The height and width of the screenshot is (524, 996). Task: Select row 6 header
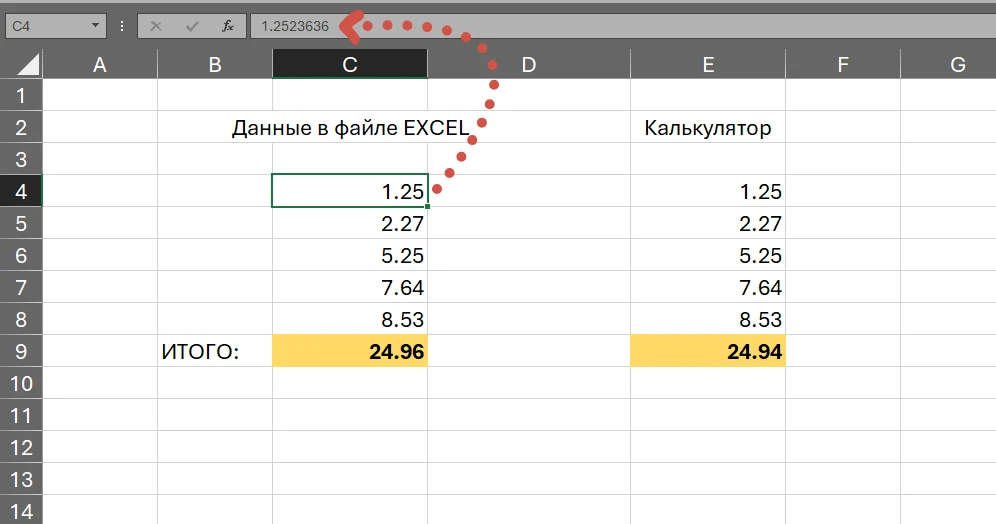(x=21, y=255)
